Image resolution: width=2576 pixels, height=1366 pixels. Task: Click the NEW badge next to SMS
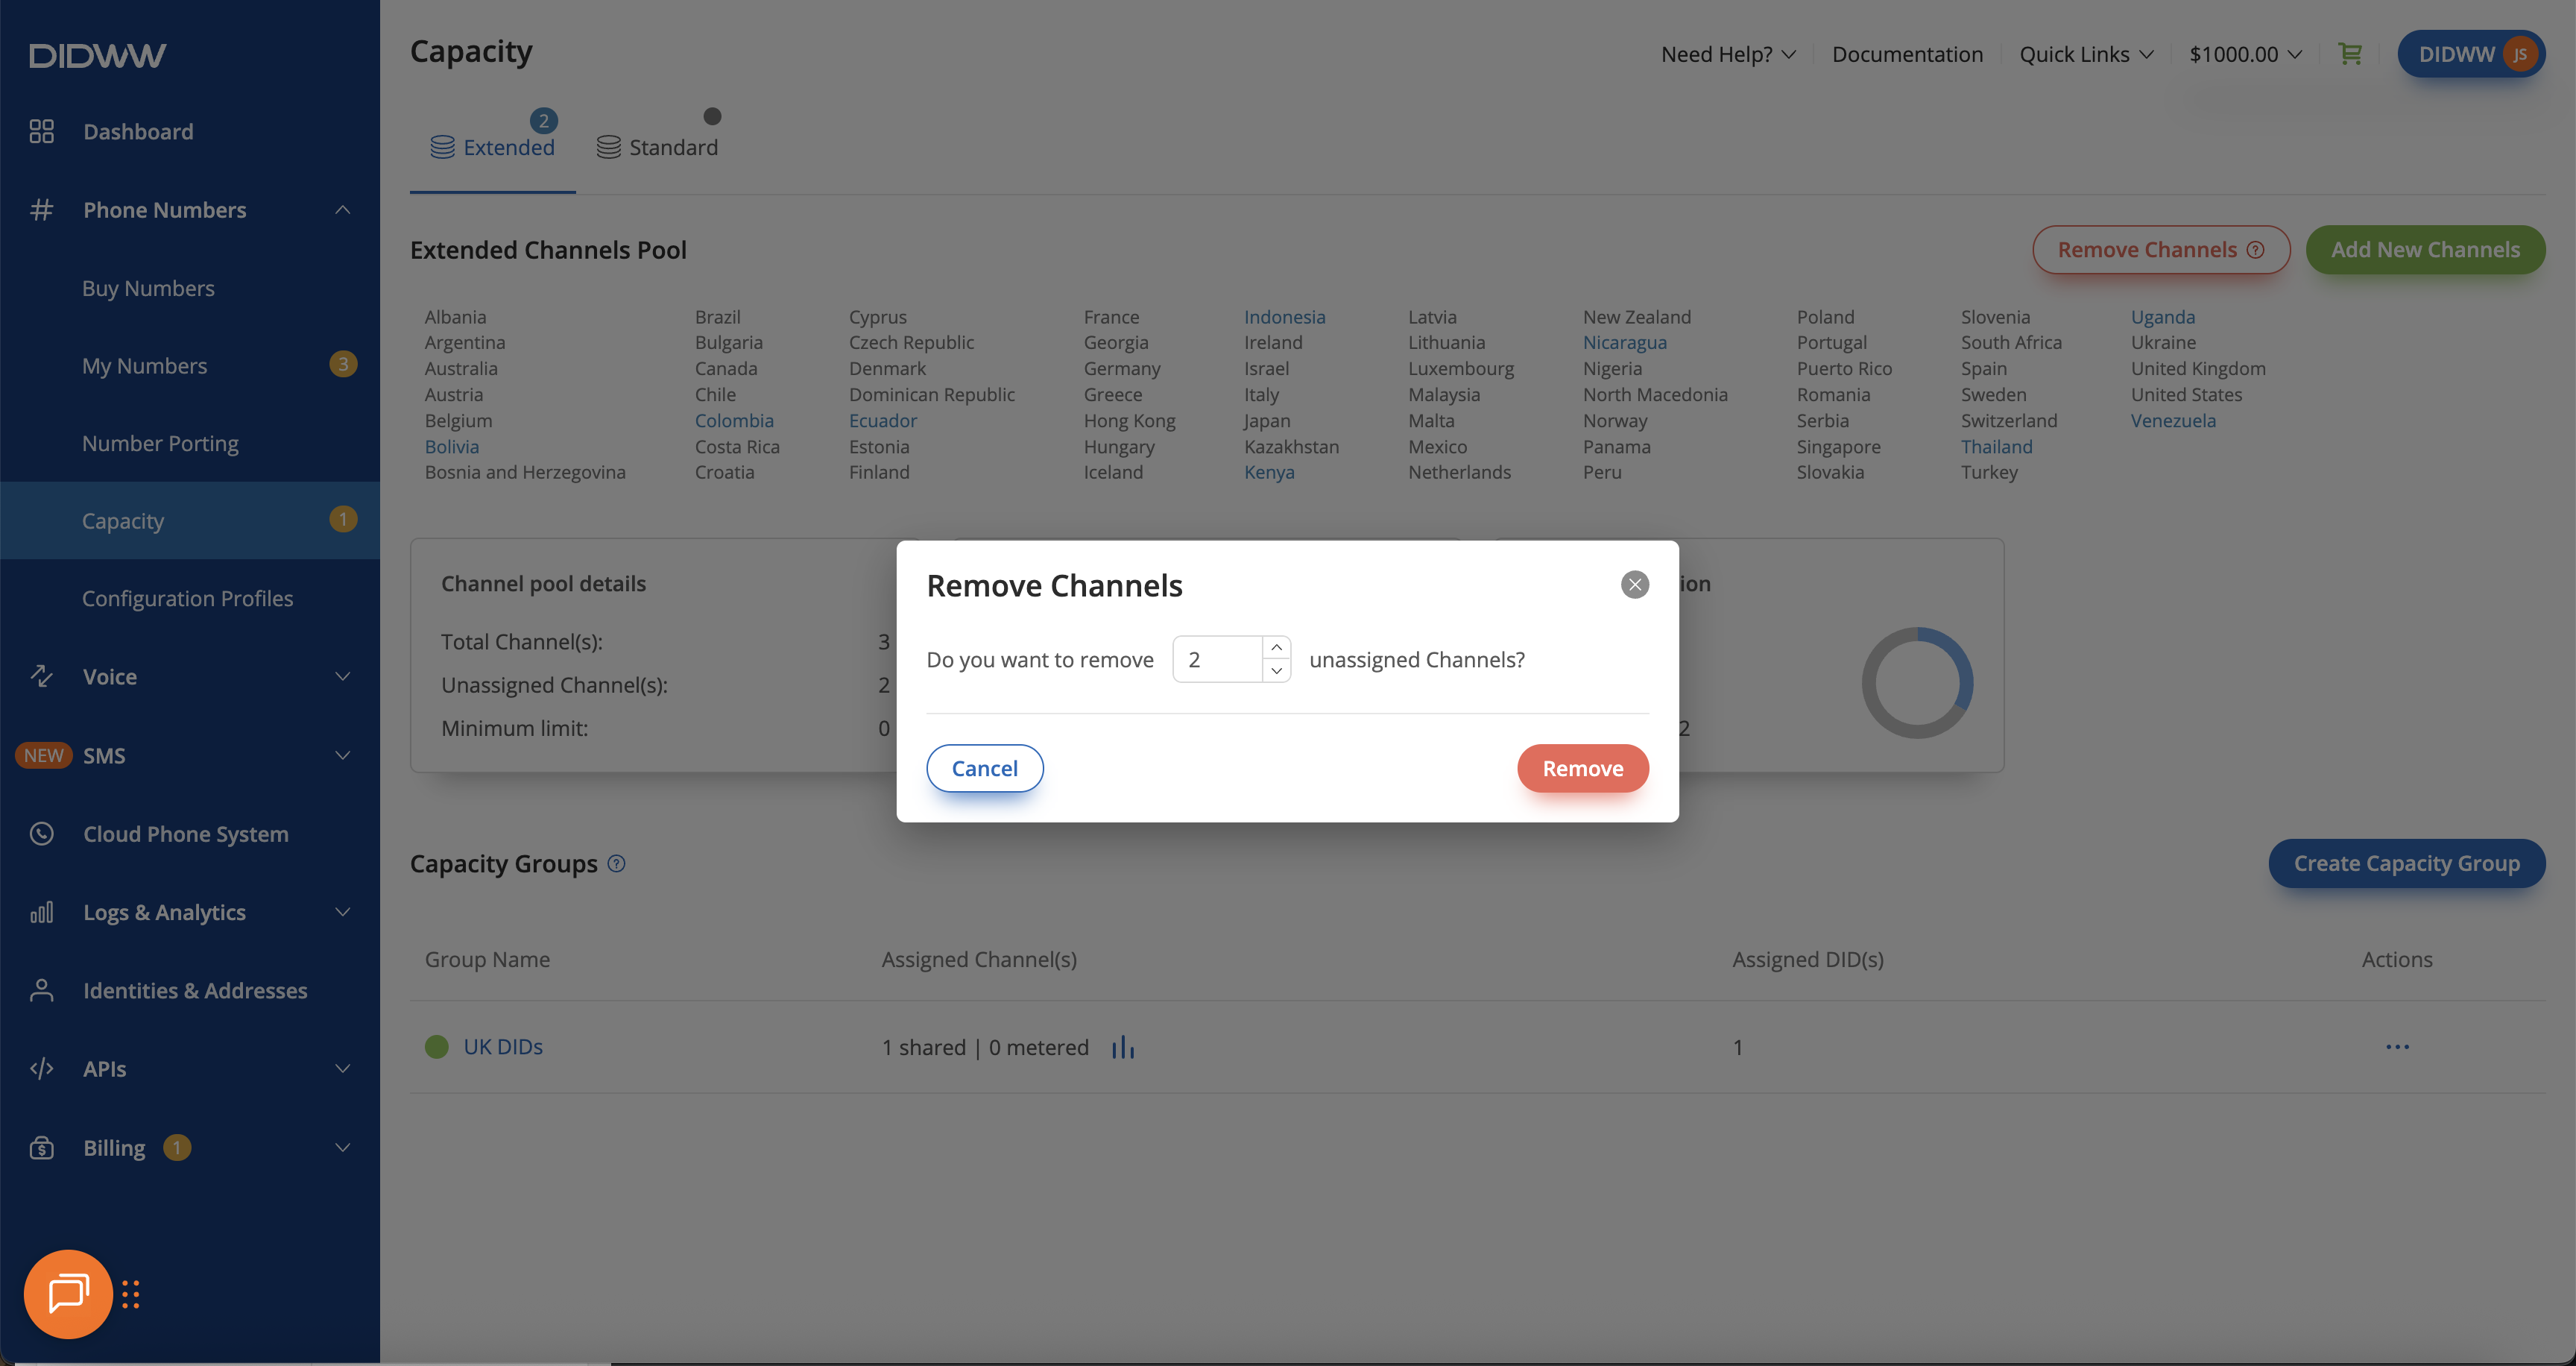tap(43, 755)
